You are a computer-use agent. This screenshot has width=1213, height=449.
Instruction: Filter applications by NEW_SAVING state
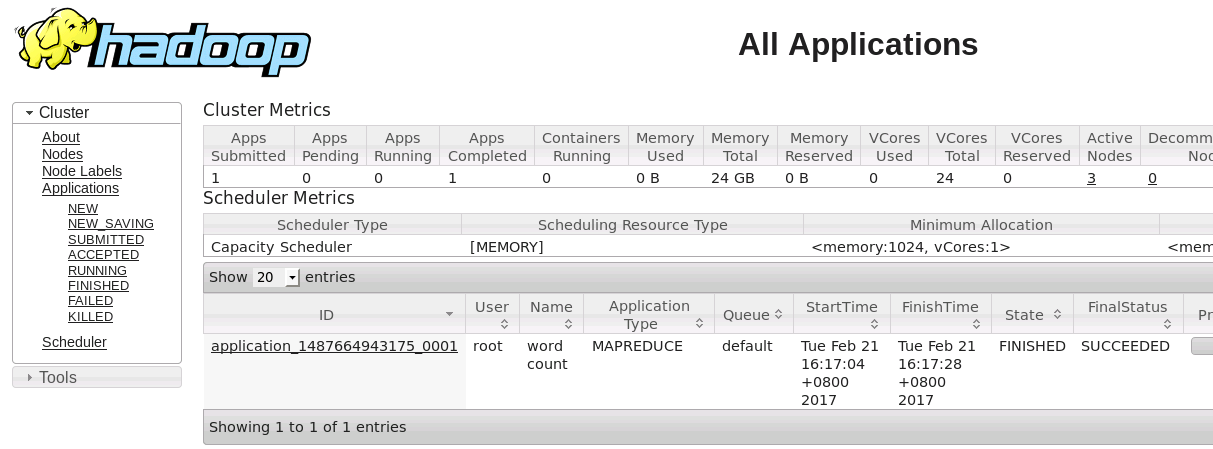tap(111, 224)
